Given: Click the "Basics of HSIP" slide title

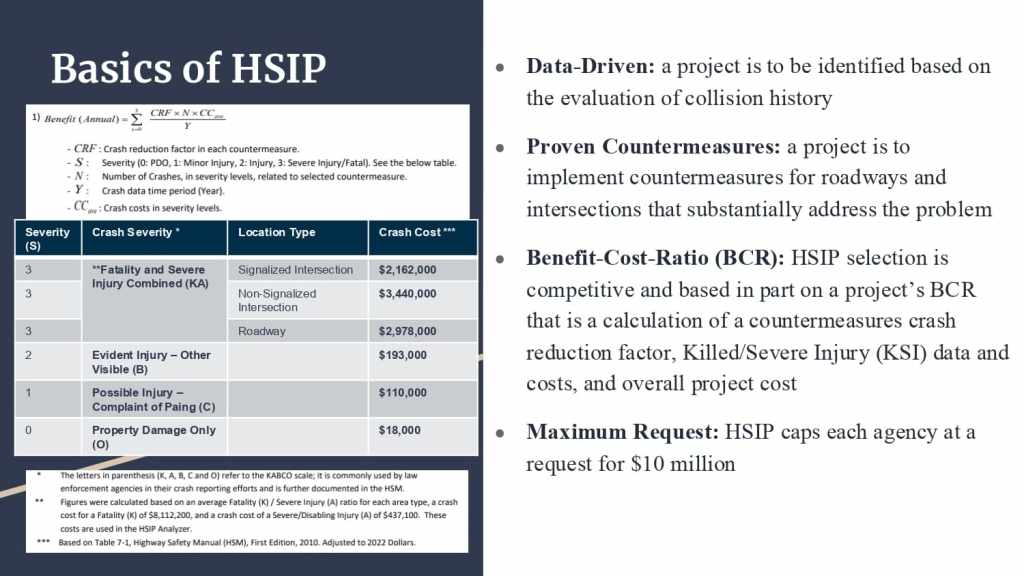Looking at the screenshot, I should point(188,68).
